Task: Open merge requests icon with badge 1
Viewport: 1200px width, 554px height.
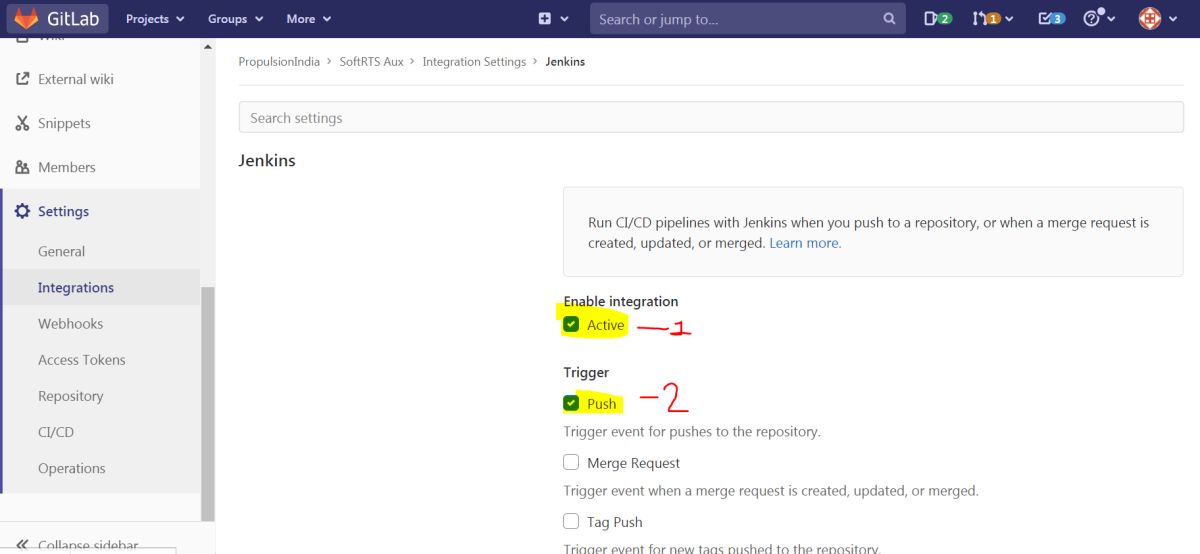Action: [986, 19]
